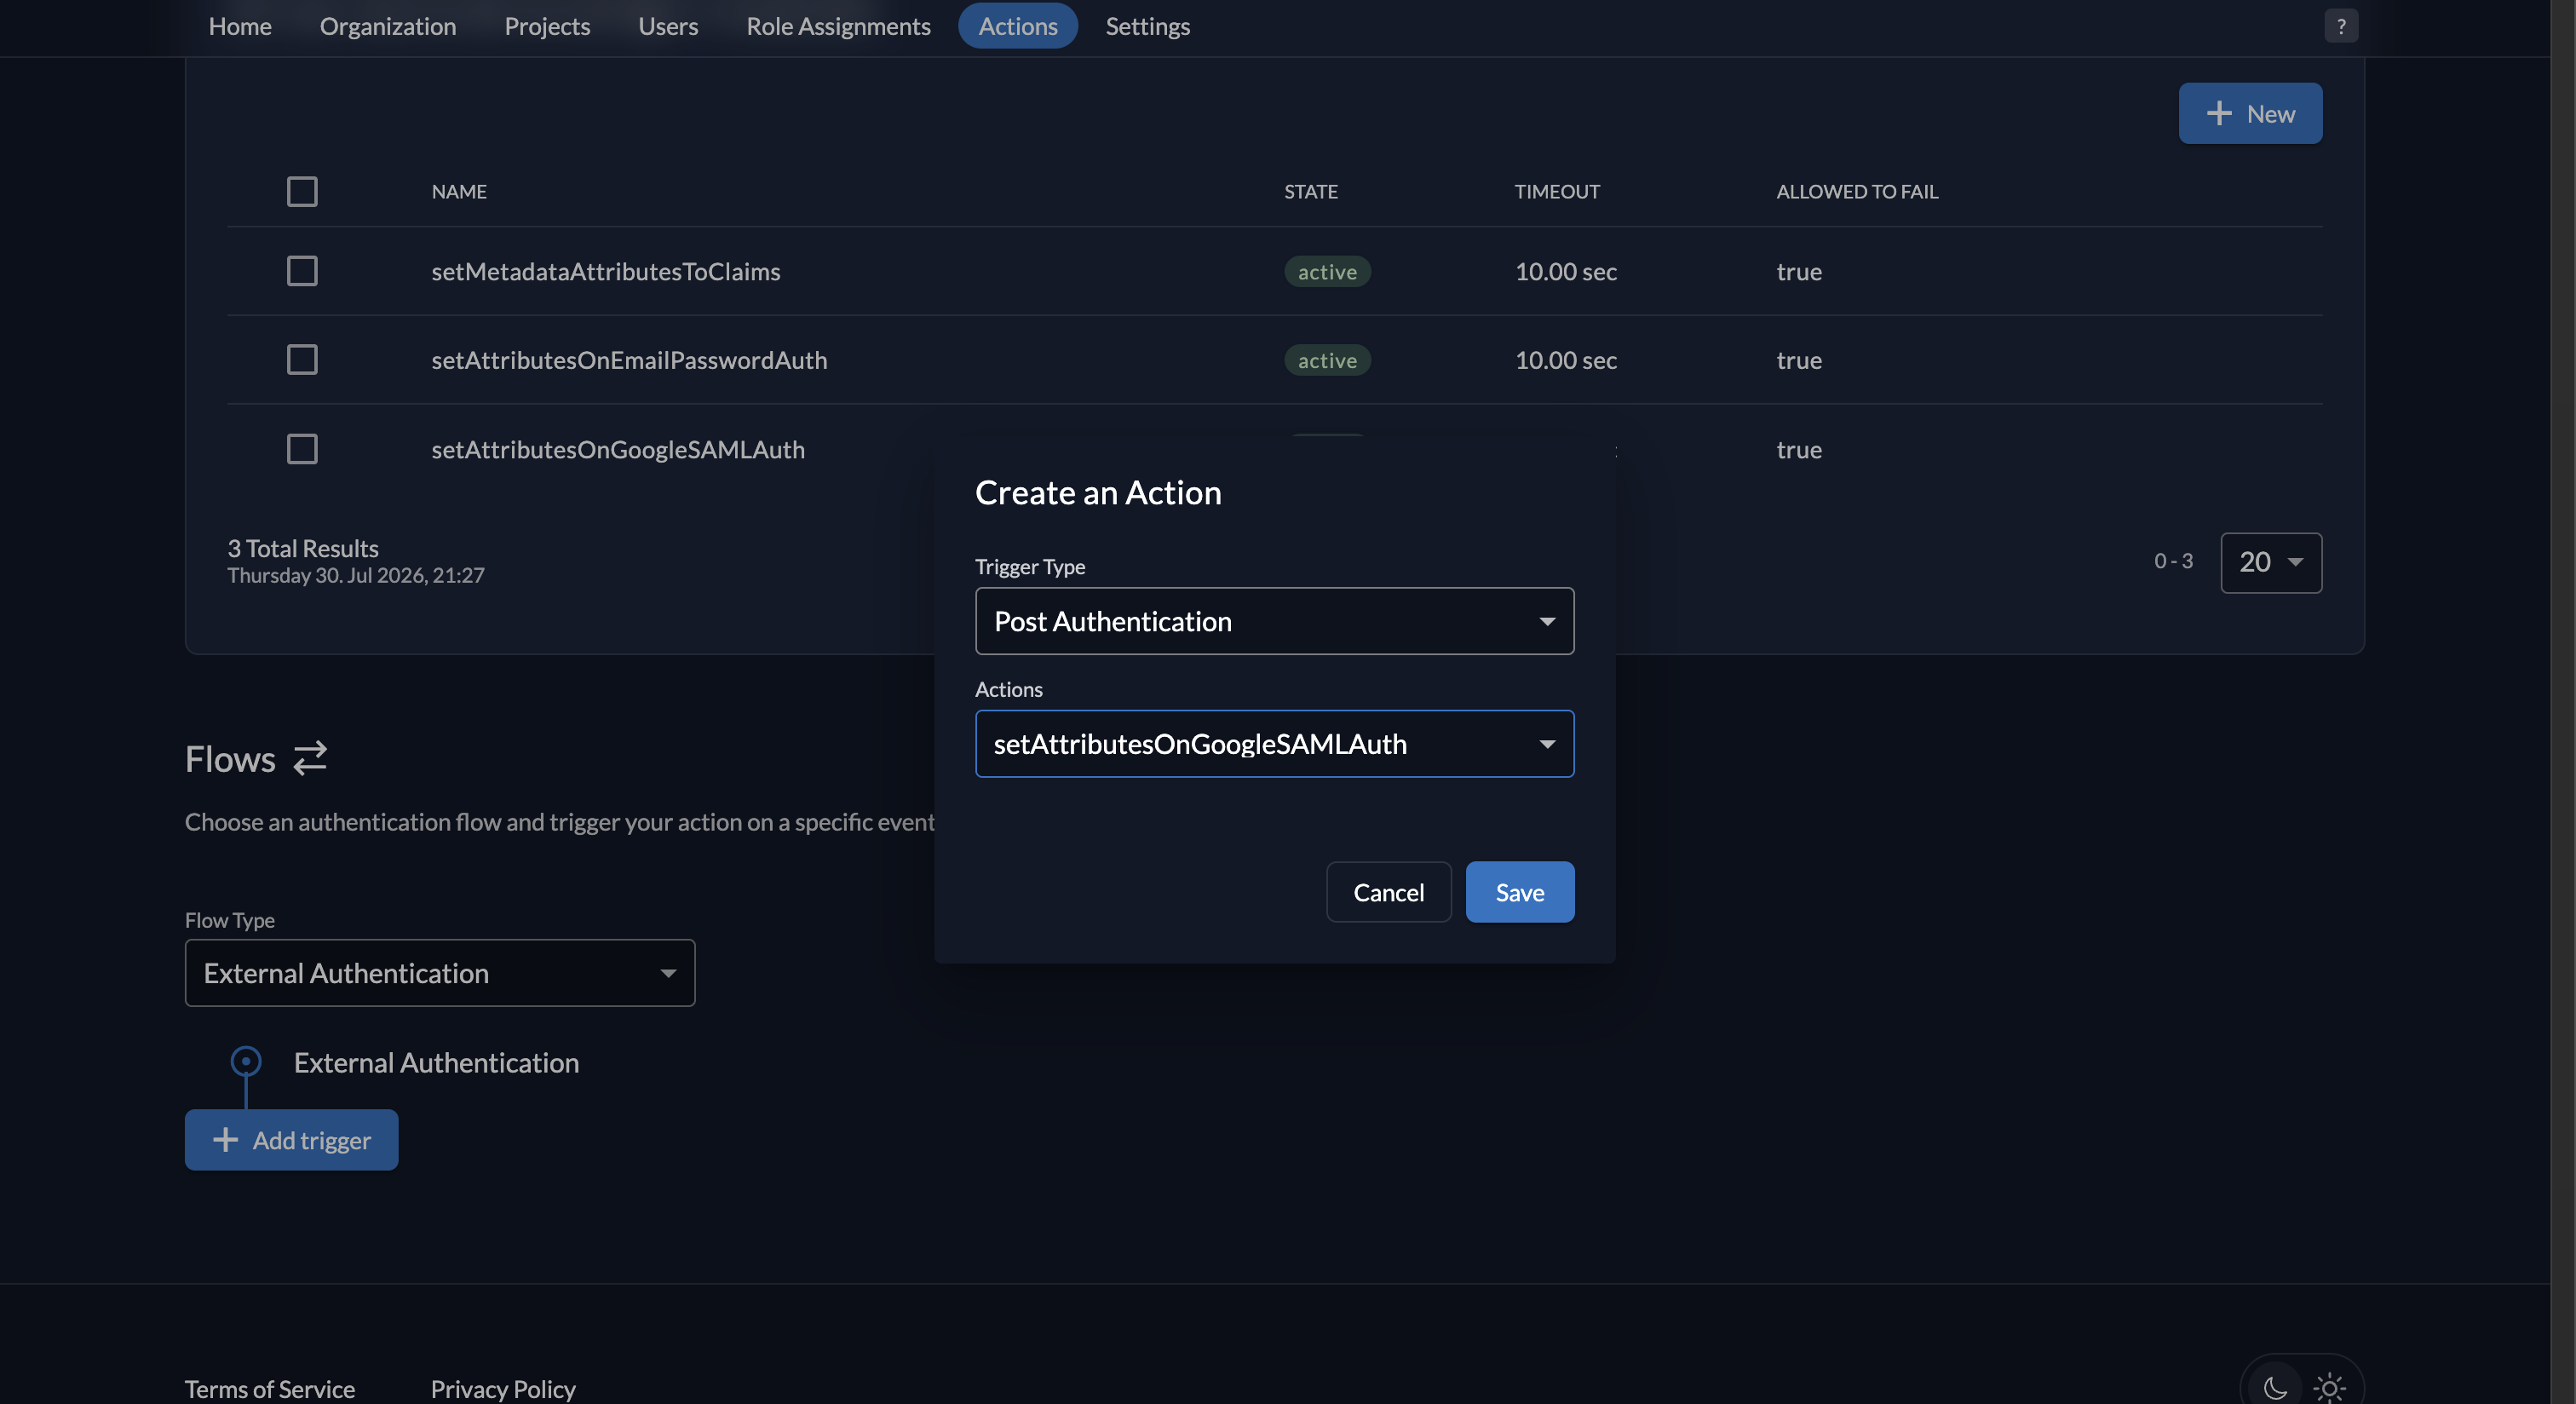The width and height of the screenshot is (2576, 1404).
Task: Open the Settings tab
Action: [1147, 26]
